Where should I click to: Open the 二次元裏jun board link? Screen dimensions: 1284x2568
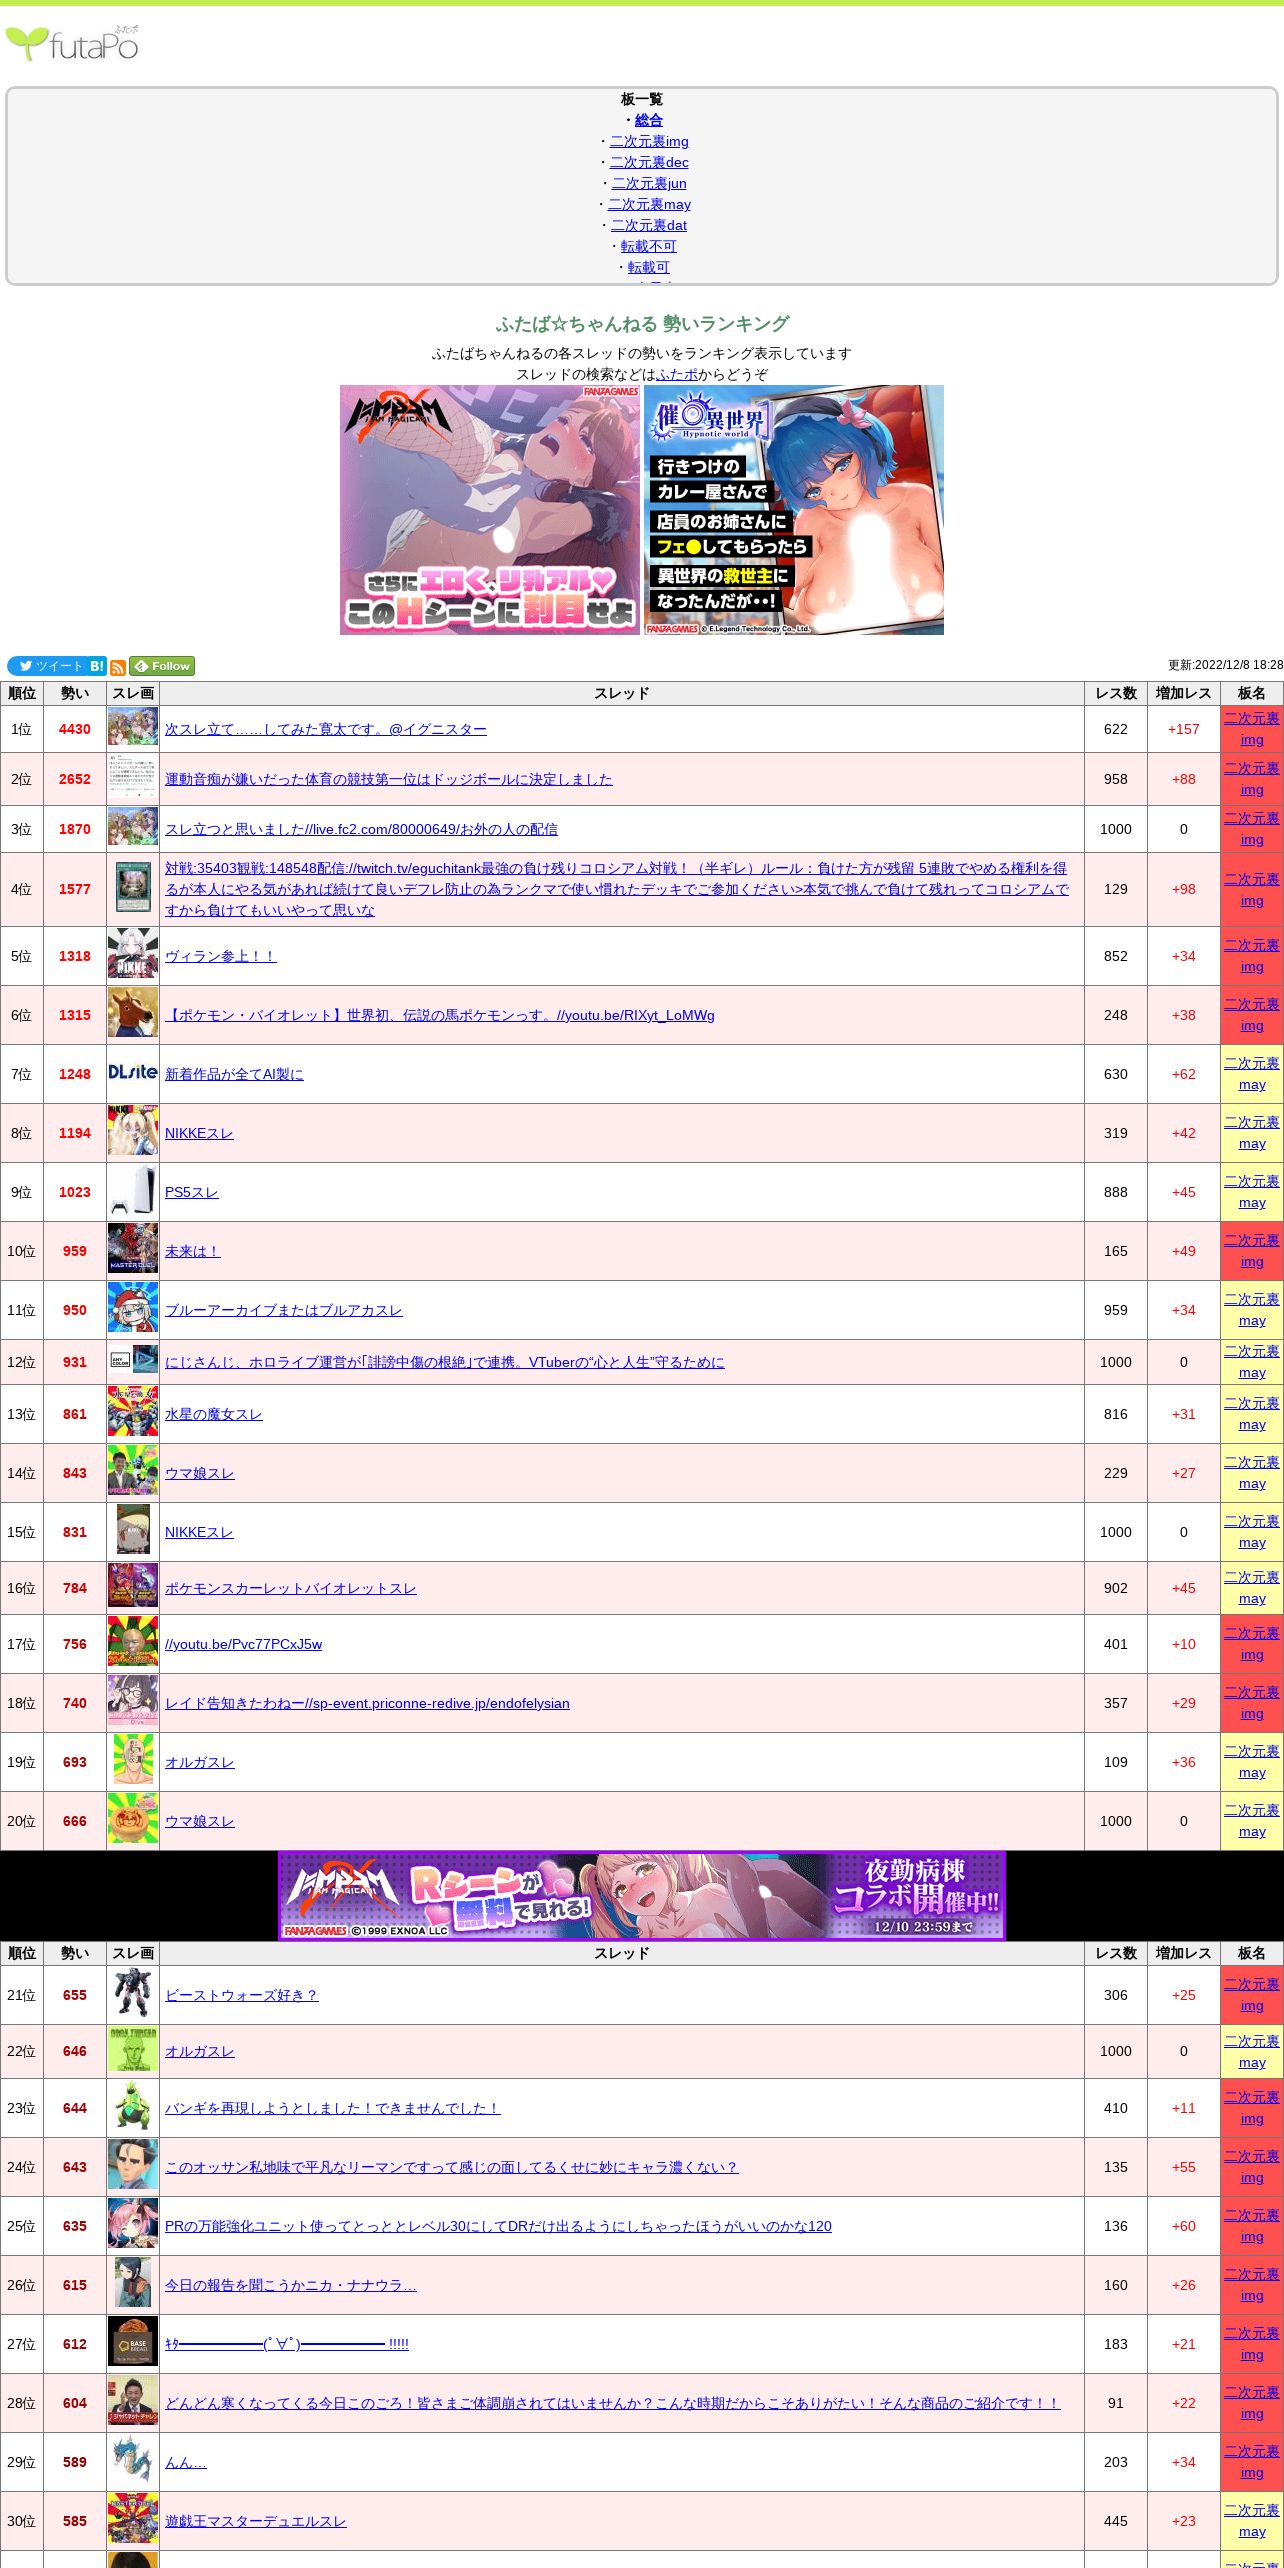(649, 183)
